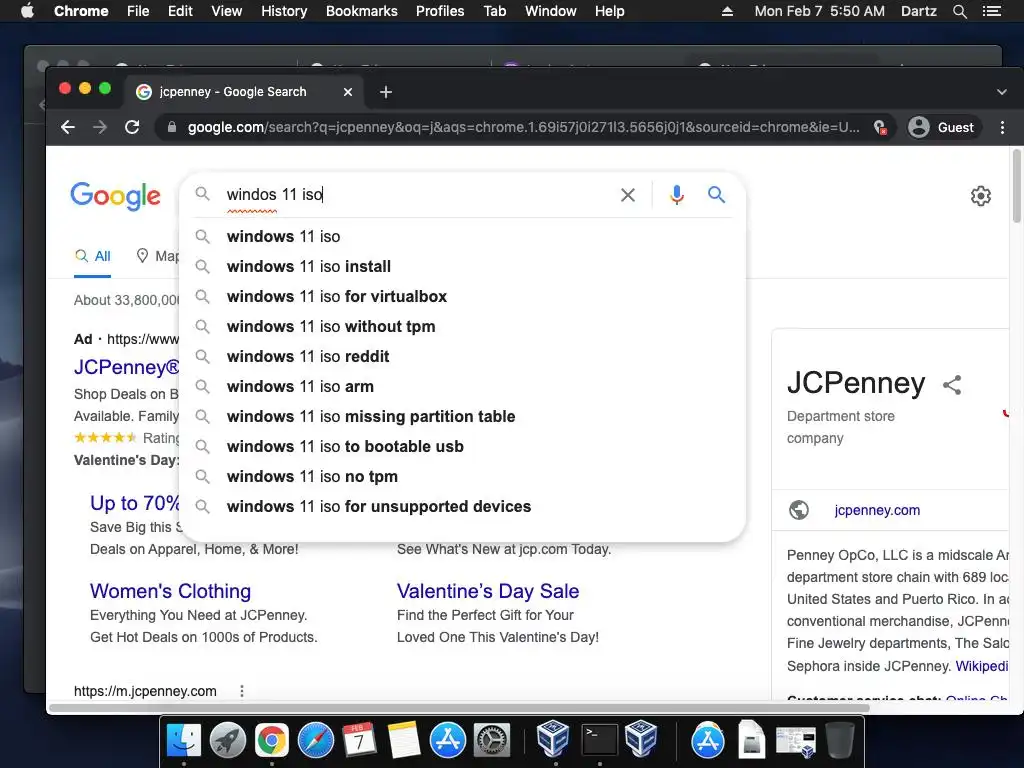The width and height of the screenshot is (1024, 768).
Task: Click the eject icon in the menu bar
Action: tap(727, 11)
